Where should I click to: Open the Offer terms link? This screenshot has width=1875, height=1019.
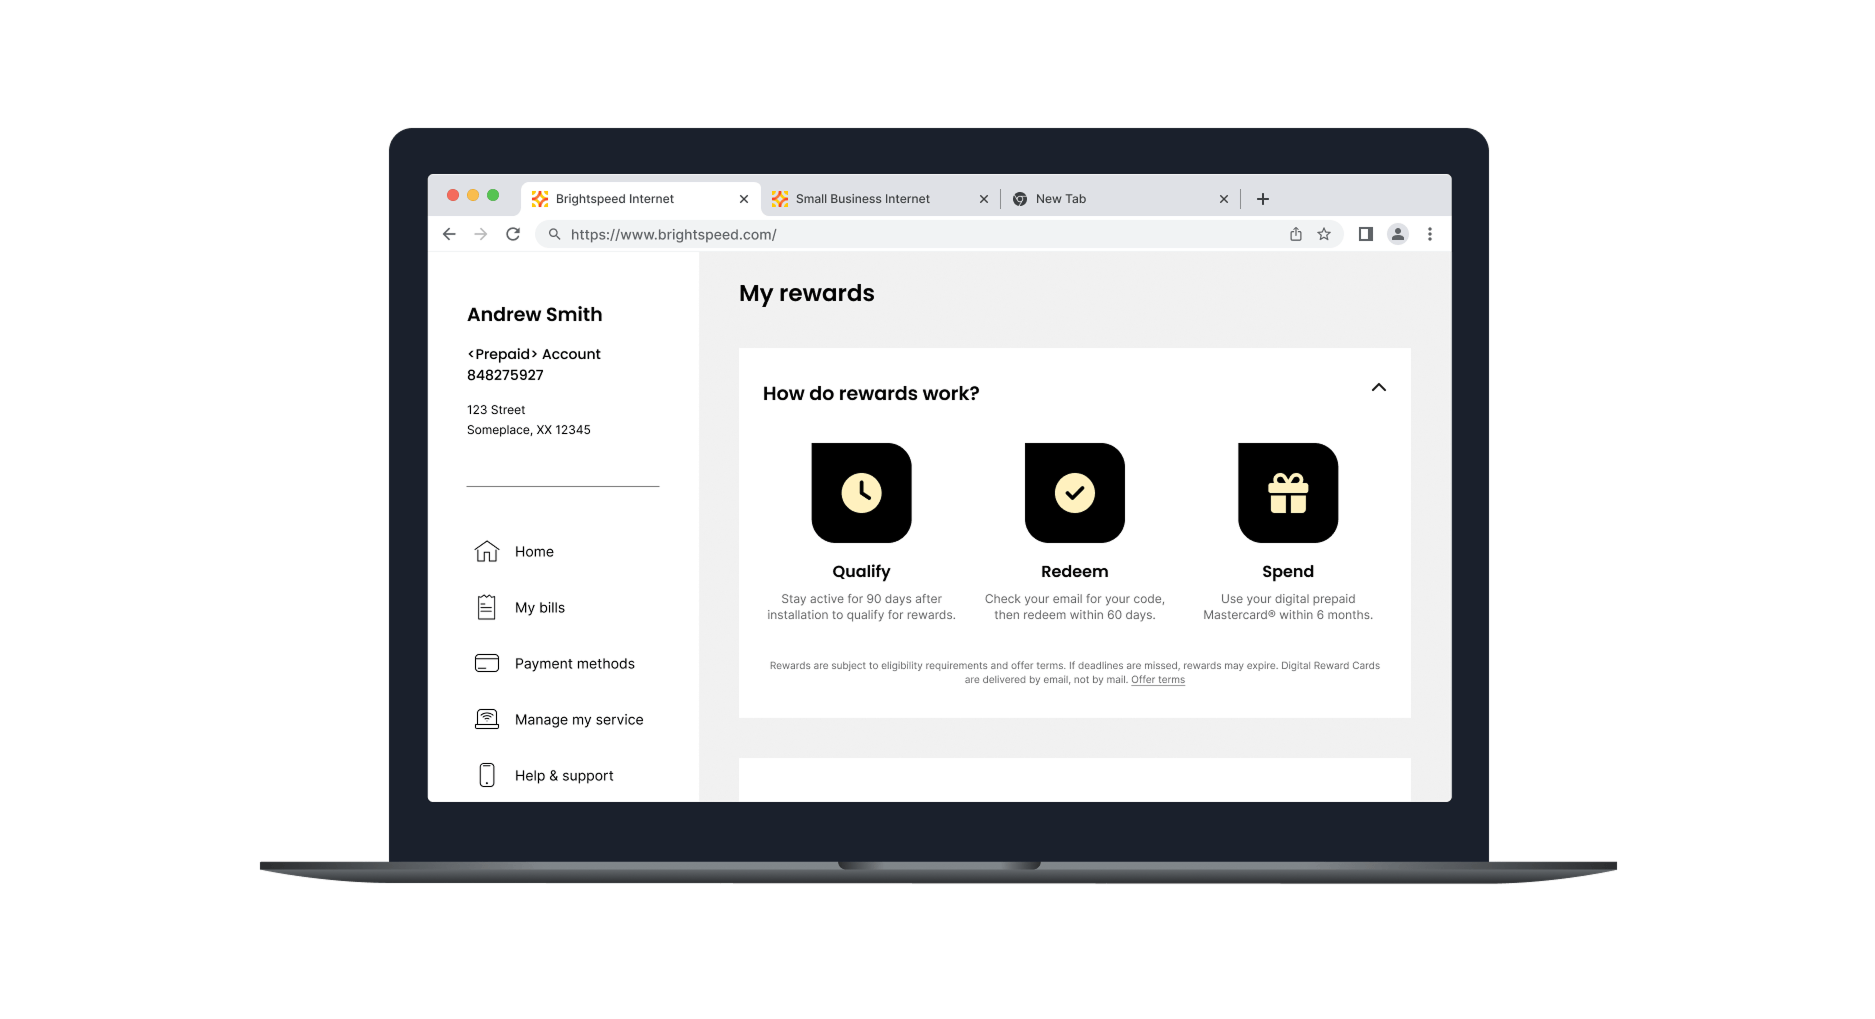1158,680
